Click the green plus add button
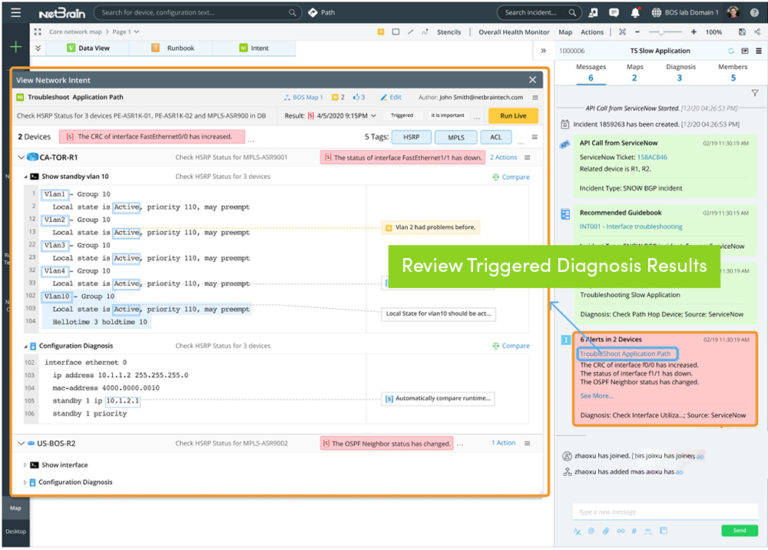 coord(15,48)
